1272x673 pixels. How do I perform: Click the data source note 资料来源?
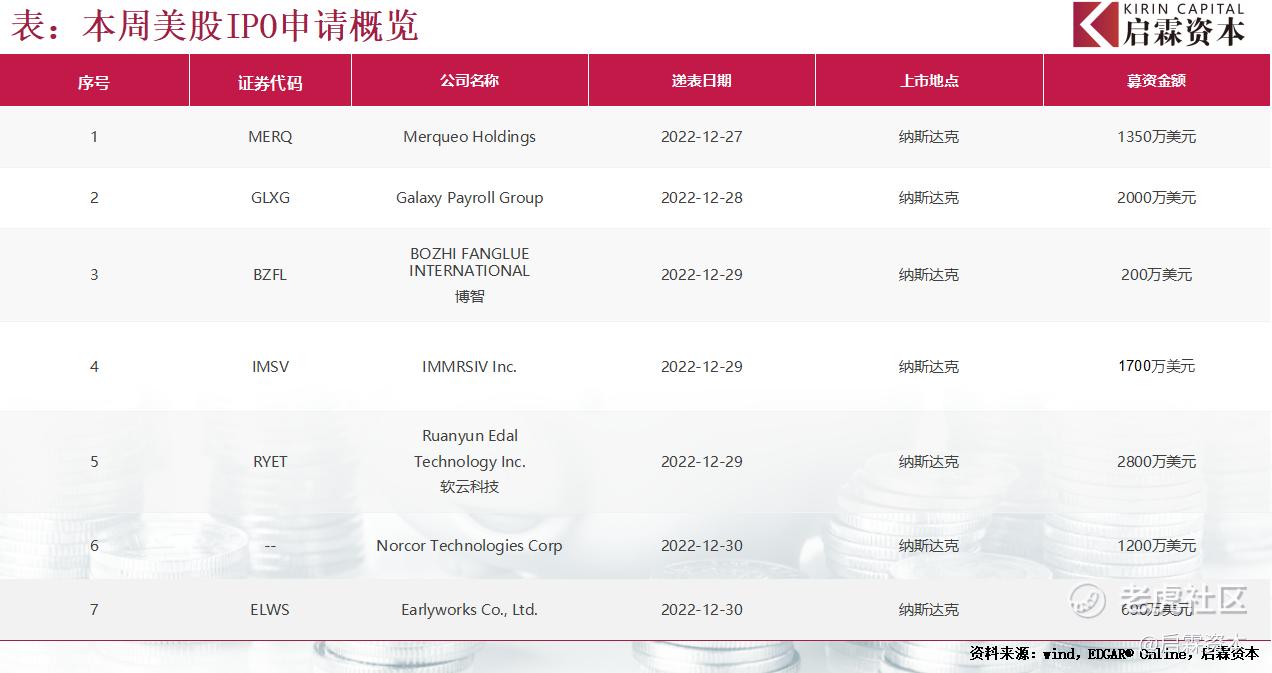1114,654
